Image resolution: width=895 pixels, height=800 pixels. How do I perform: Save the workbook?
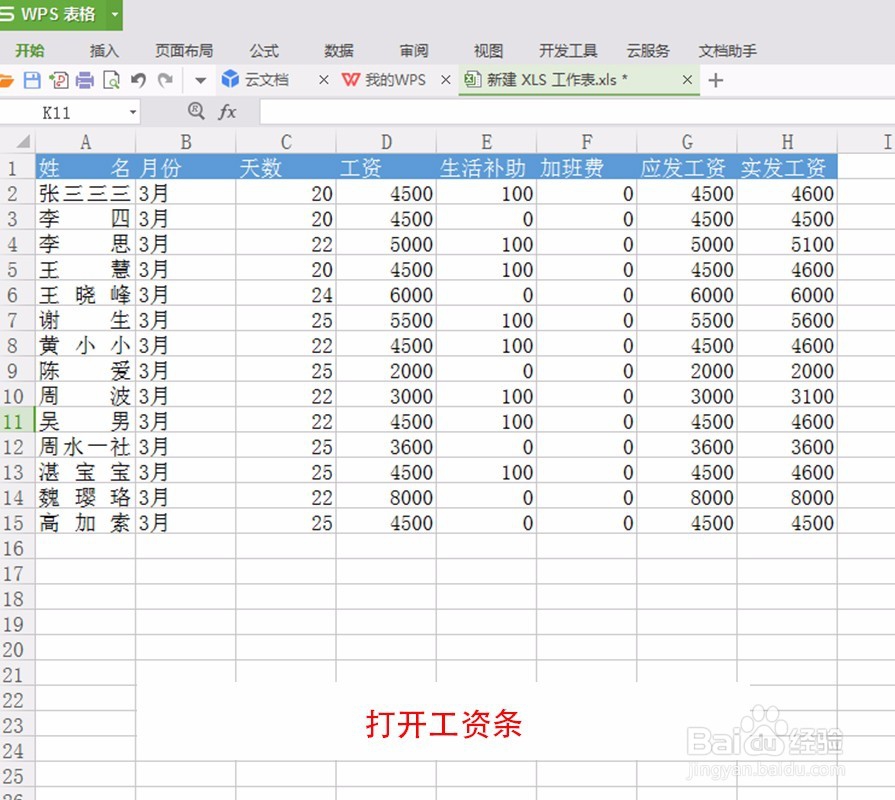click(x=30, y=80)
